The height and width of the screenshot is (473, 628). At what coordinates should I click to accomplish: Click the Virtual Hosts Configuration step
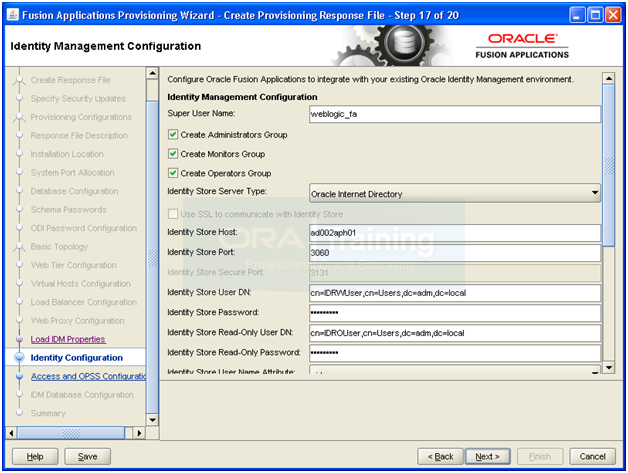click(81, 284)
